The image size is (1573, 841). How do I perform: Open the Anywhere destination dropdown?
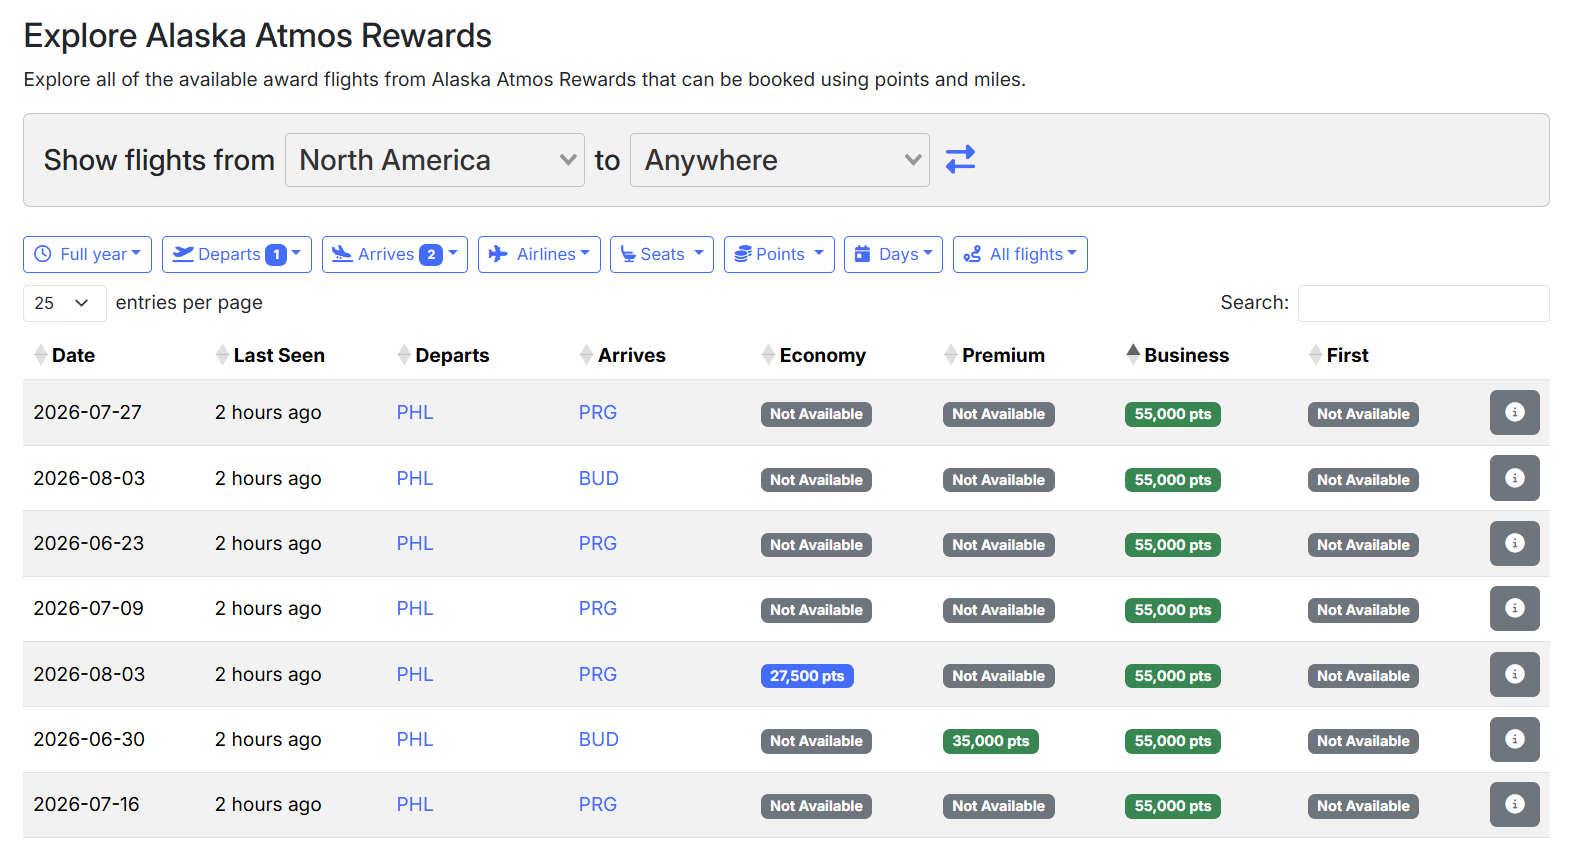[779, 160]
